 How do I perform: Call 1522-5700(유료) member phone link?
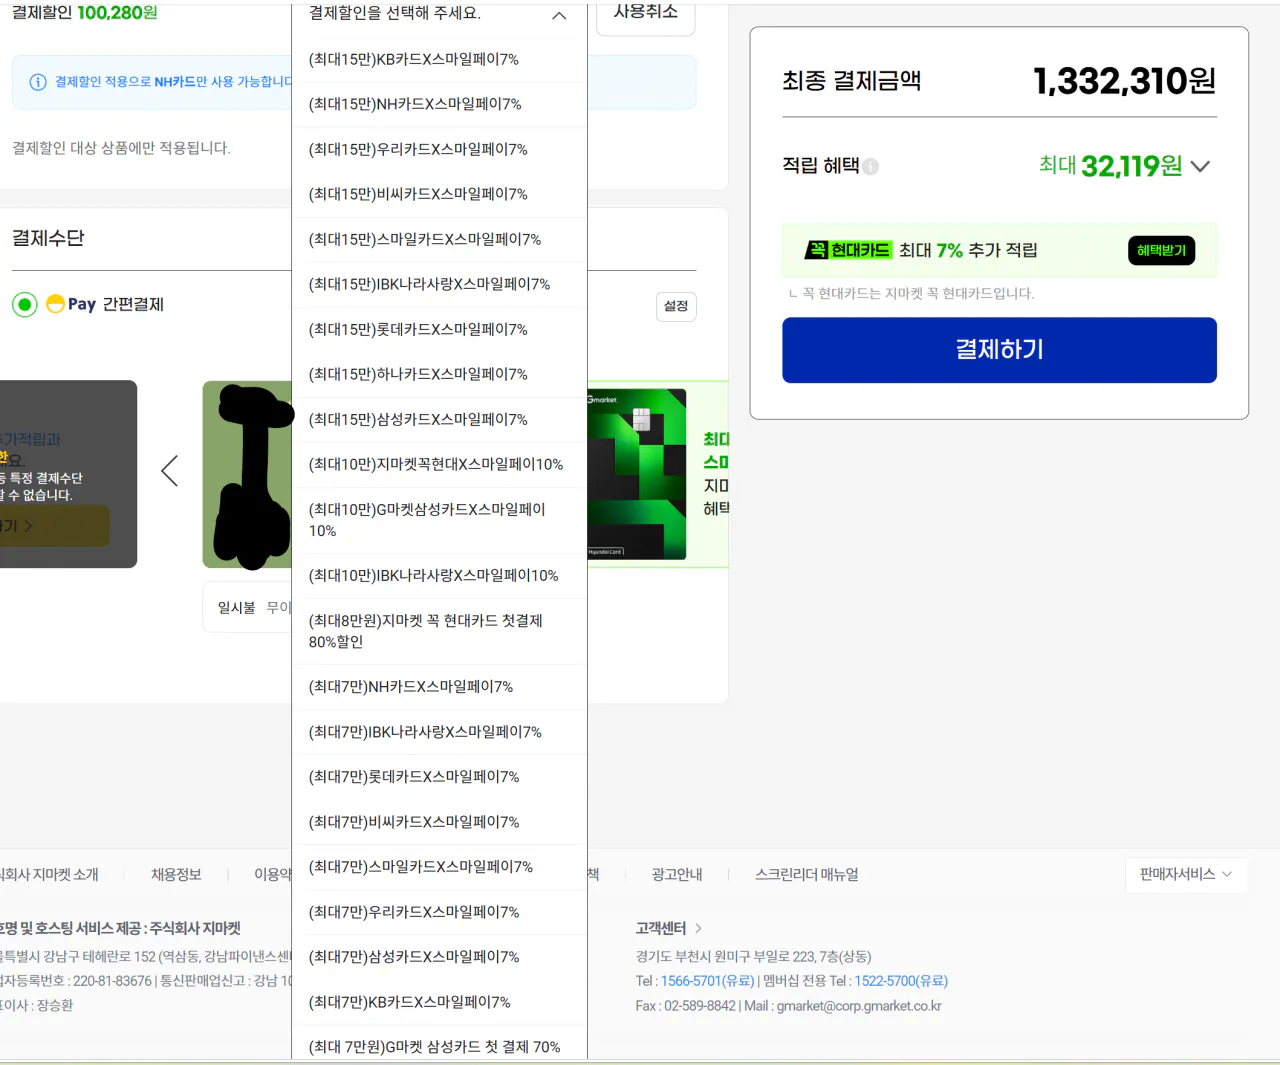click(x=901, y=981)
